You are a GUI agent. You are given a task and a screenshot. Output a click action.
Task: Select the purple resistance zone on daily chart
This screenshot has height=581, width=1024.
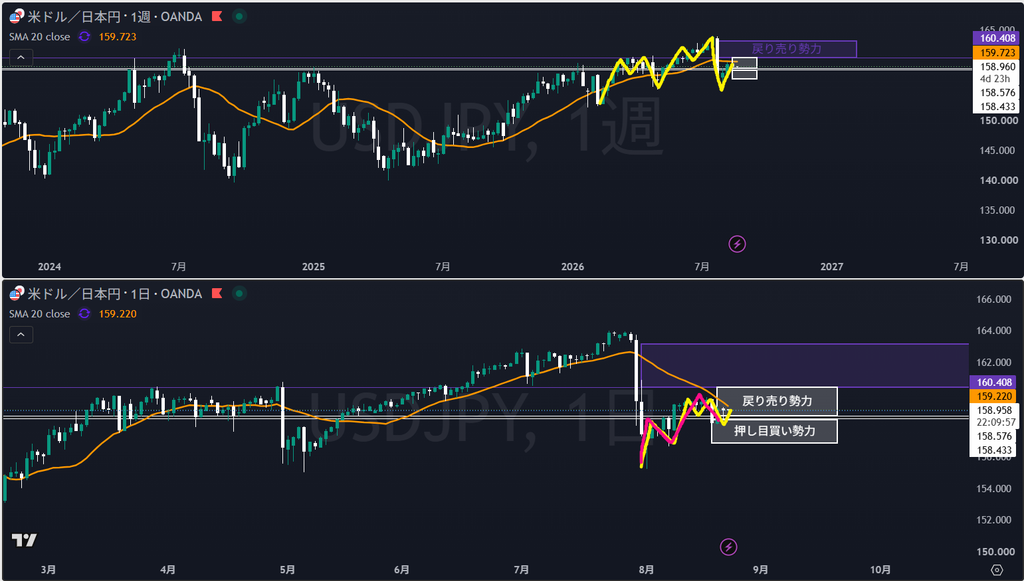(x=805, y=366)
